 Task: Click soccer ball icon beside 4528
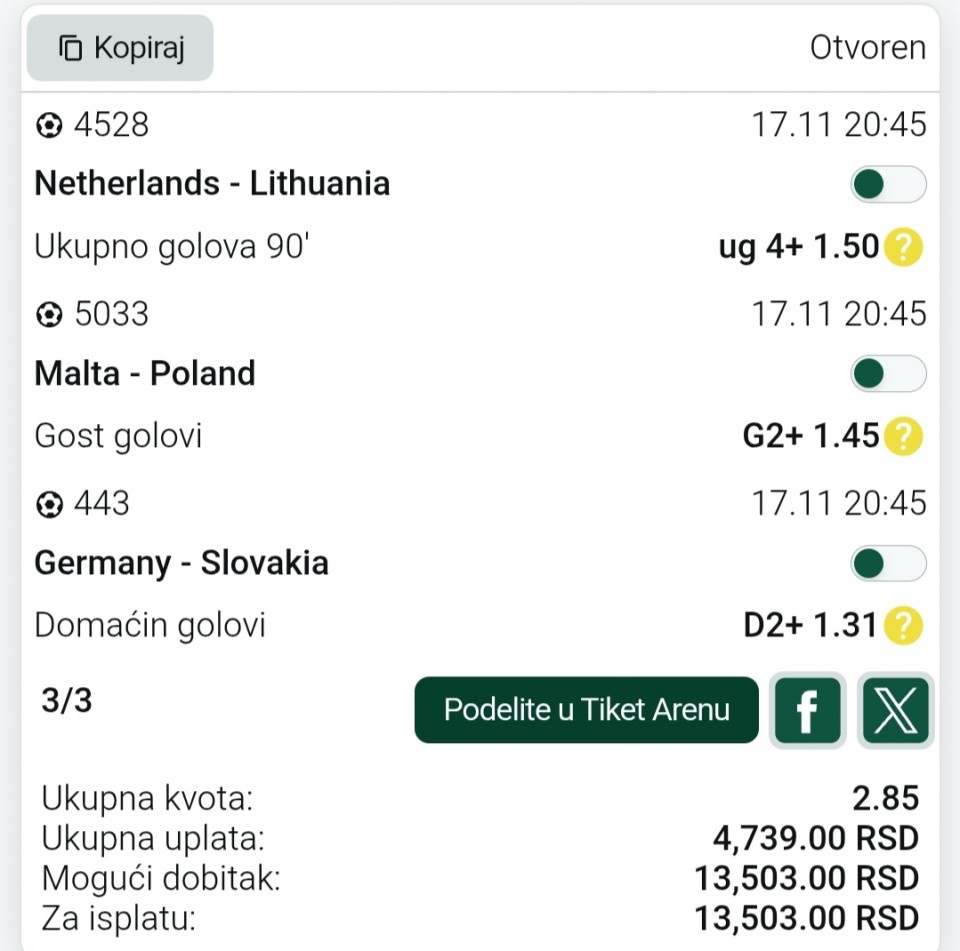point(48,126)
